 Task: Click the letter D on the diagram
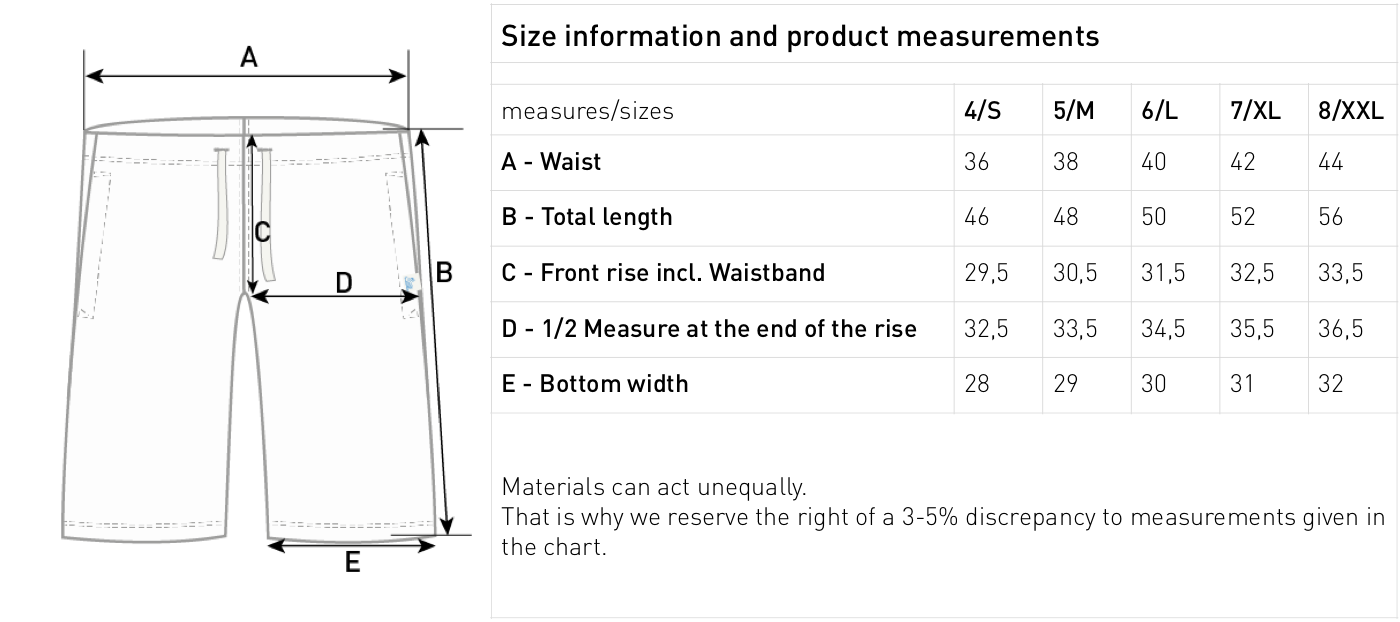point(343,283)
